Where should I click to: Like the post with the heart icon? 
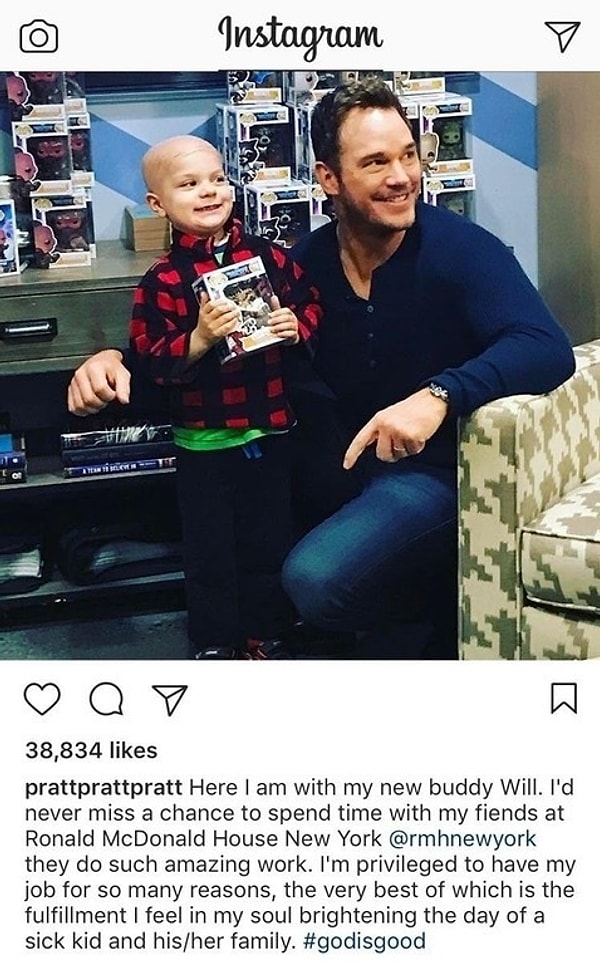(42, 698)
